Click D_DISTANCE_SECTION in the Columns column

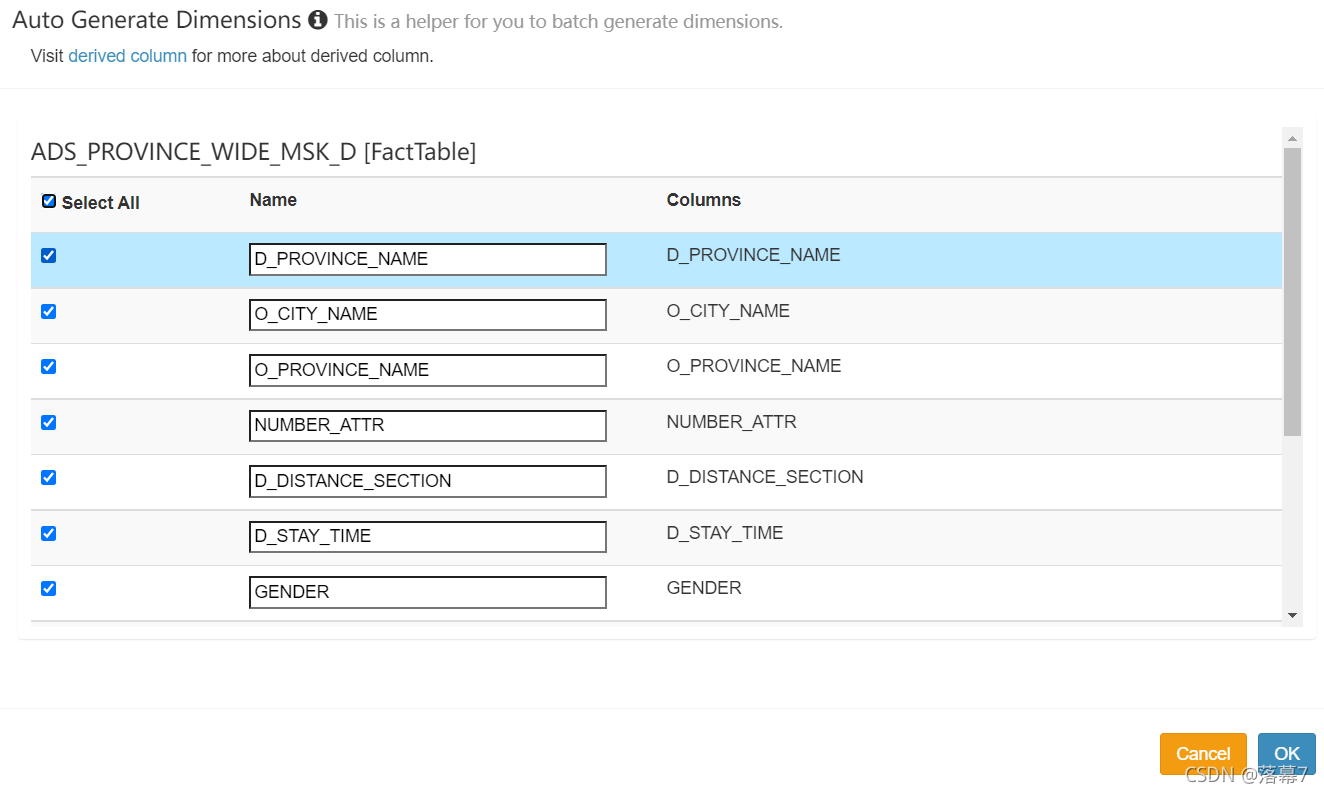(765, 477)
